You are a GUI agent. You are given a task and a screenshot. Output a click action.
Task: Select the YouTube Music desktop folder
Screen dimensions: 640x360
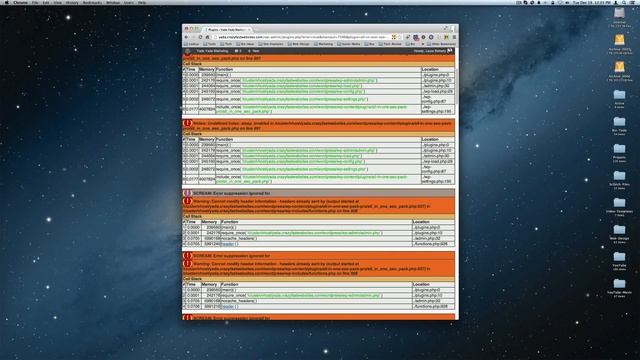[619, 284]
